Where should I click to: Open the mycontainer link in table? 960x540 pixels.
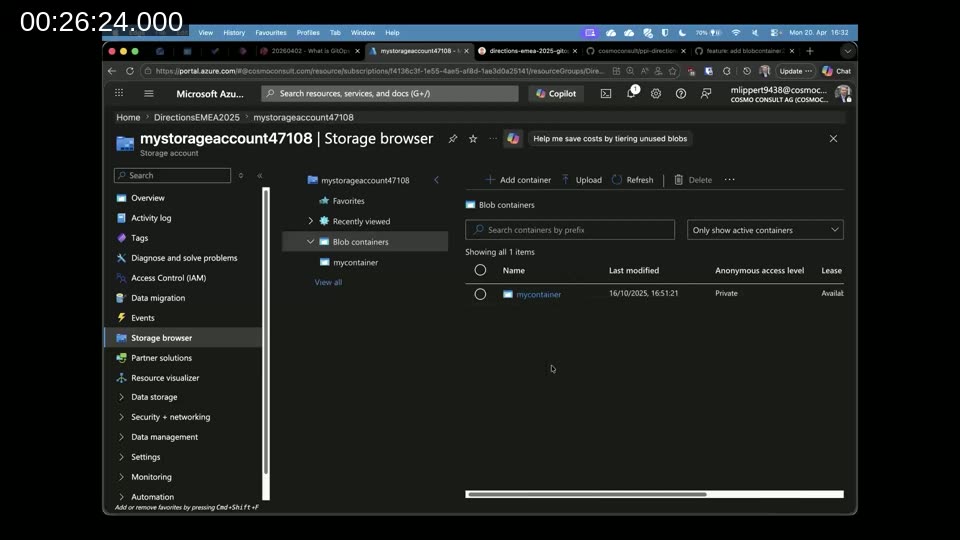538,294
